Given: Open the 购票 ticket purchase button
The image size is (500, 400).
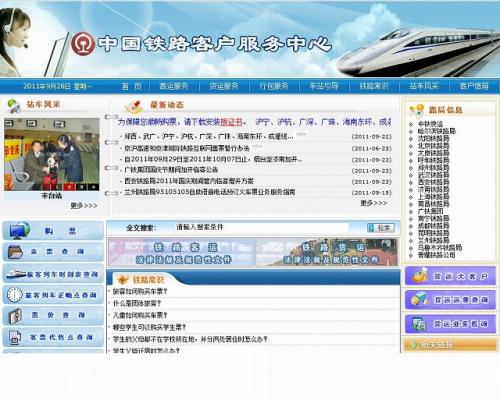Looking at the screenshot, I should tap(53, 231).
